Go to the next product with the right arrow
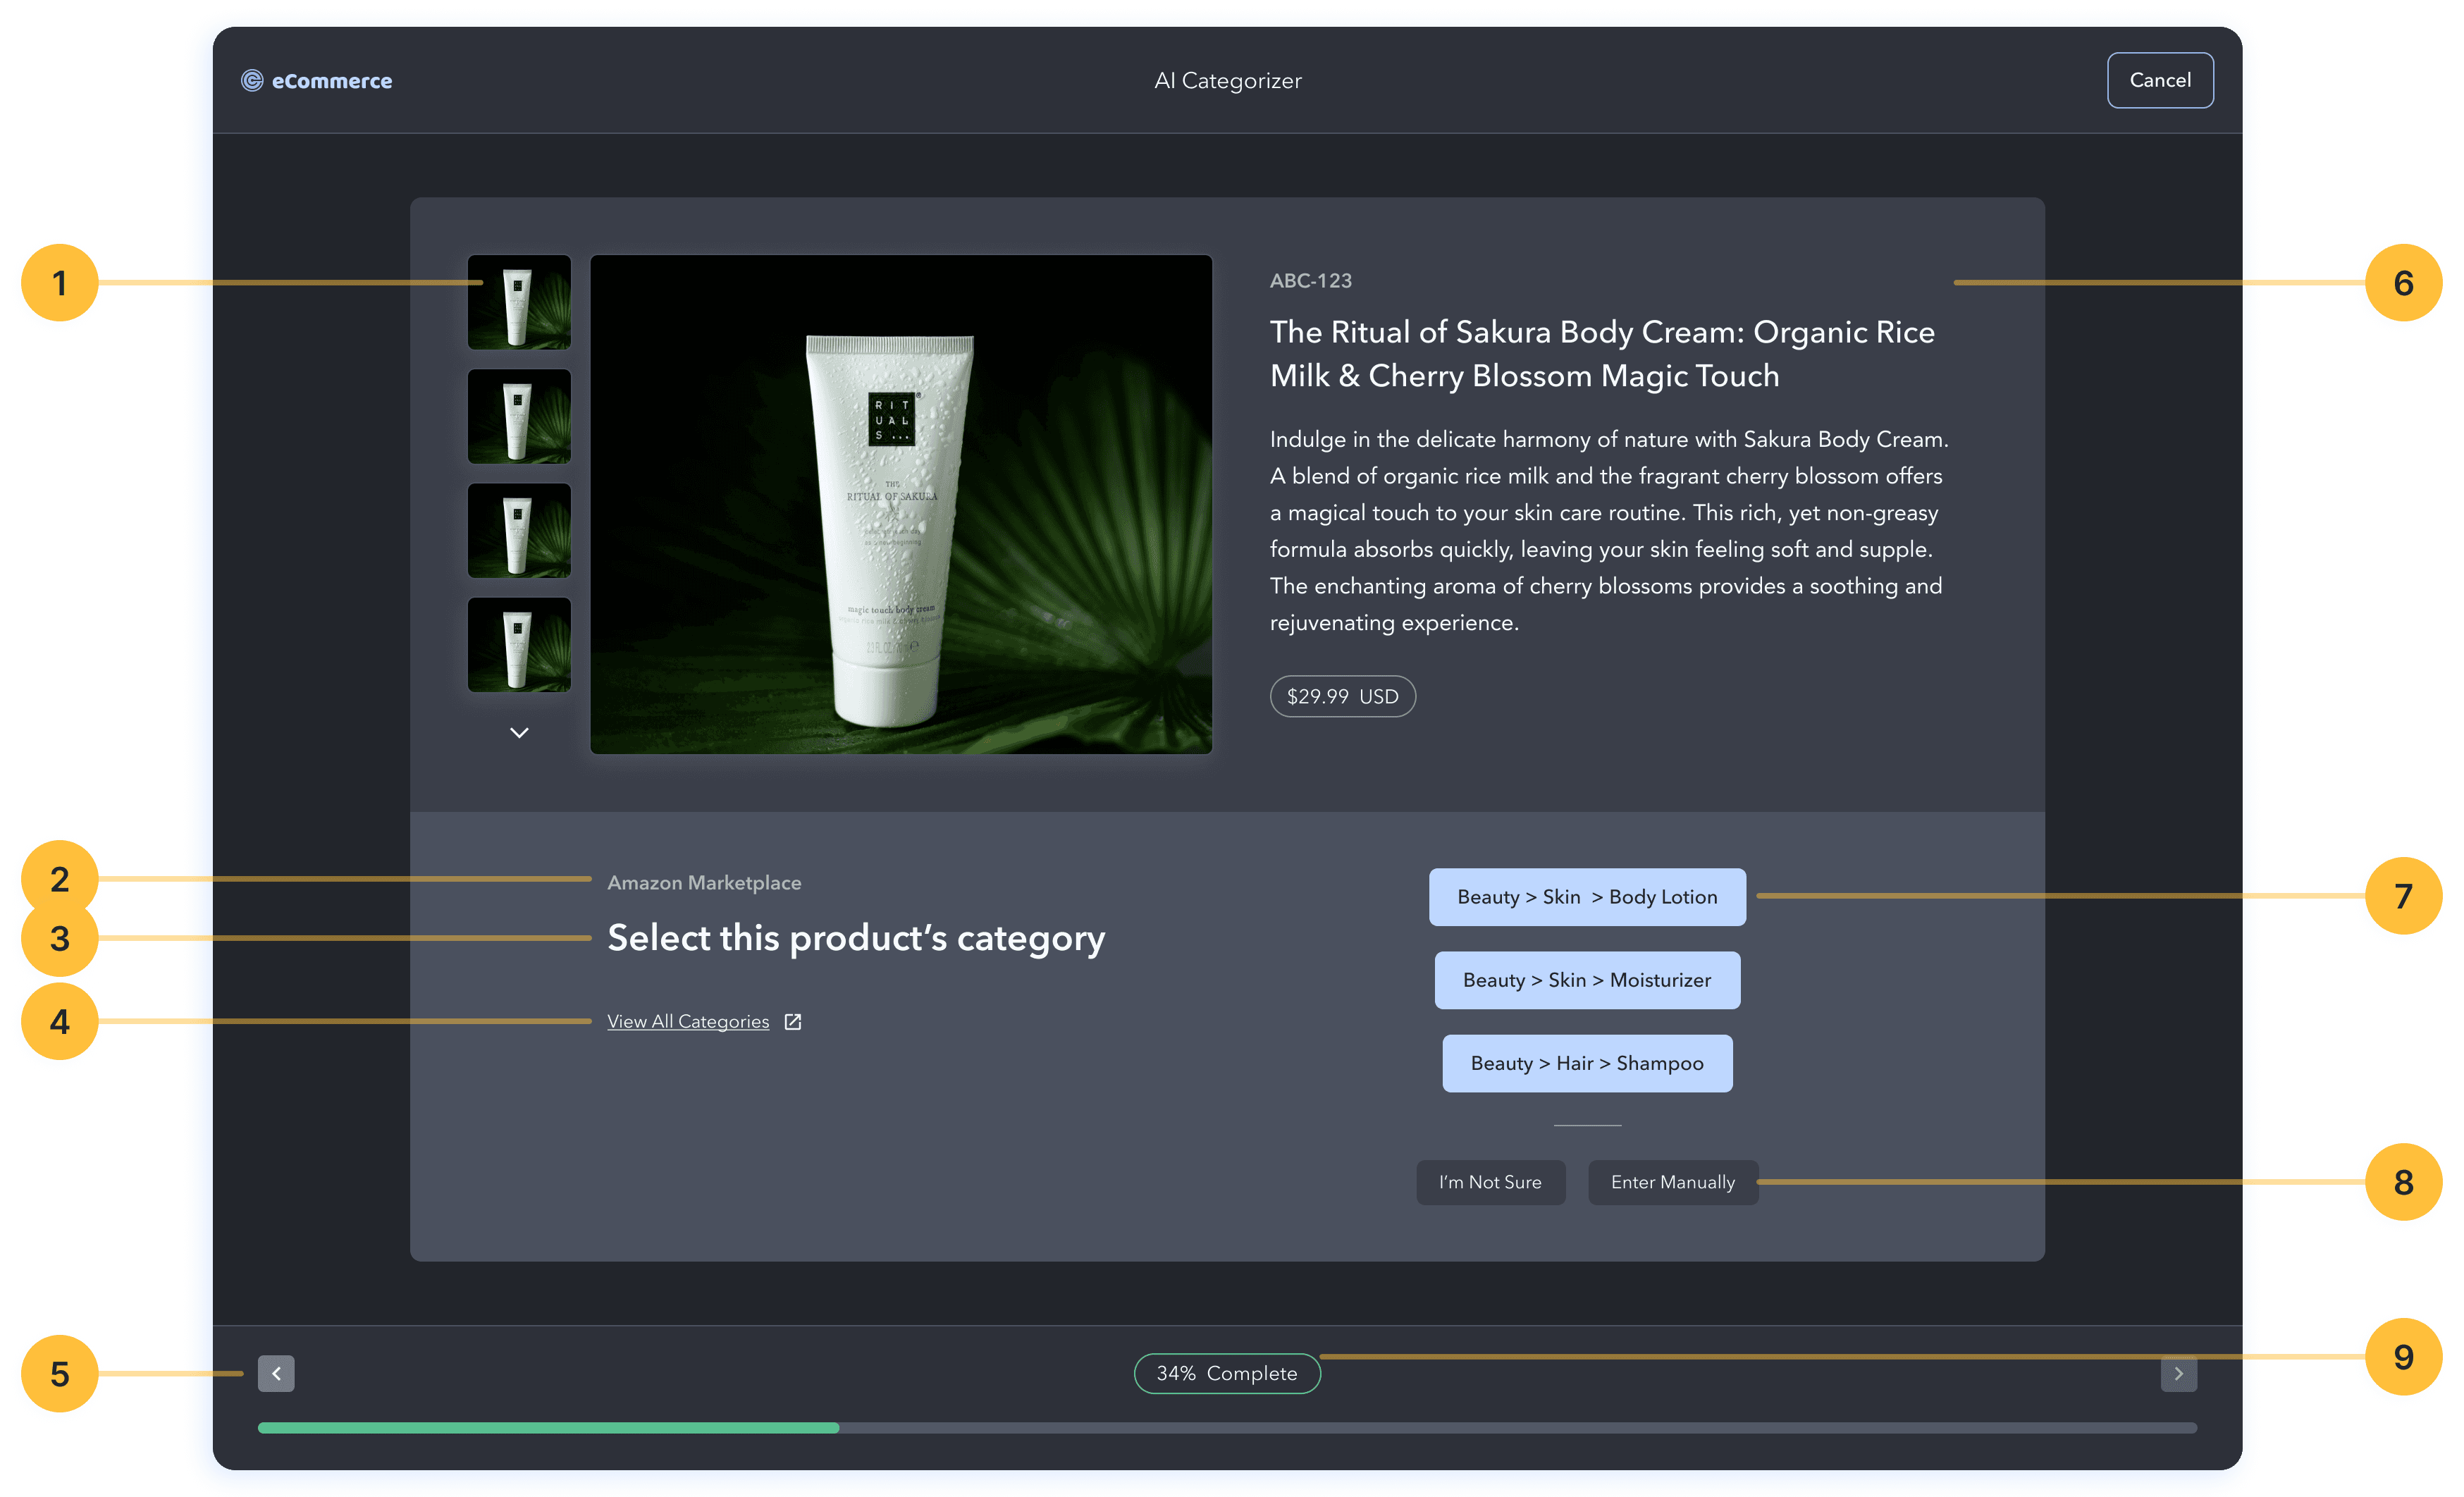2464x1497 pixels. pyautogui.click(x=2178, y=1373)
